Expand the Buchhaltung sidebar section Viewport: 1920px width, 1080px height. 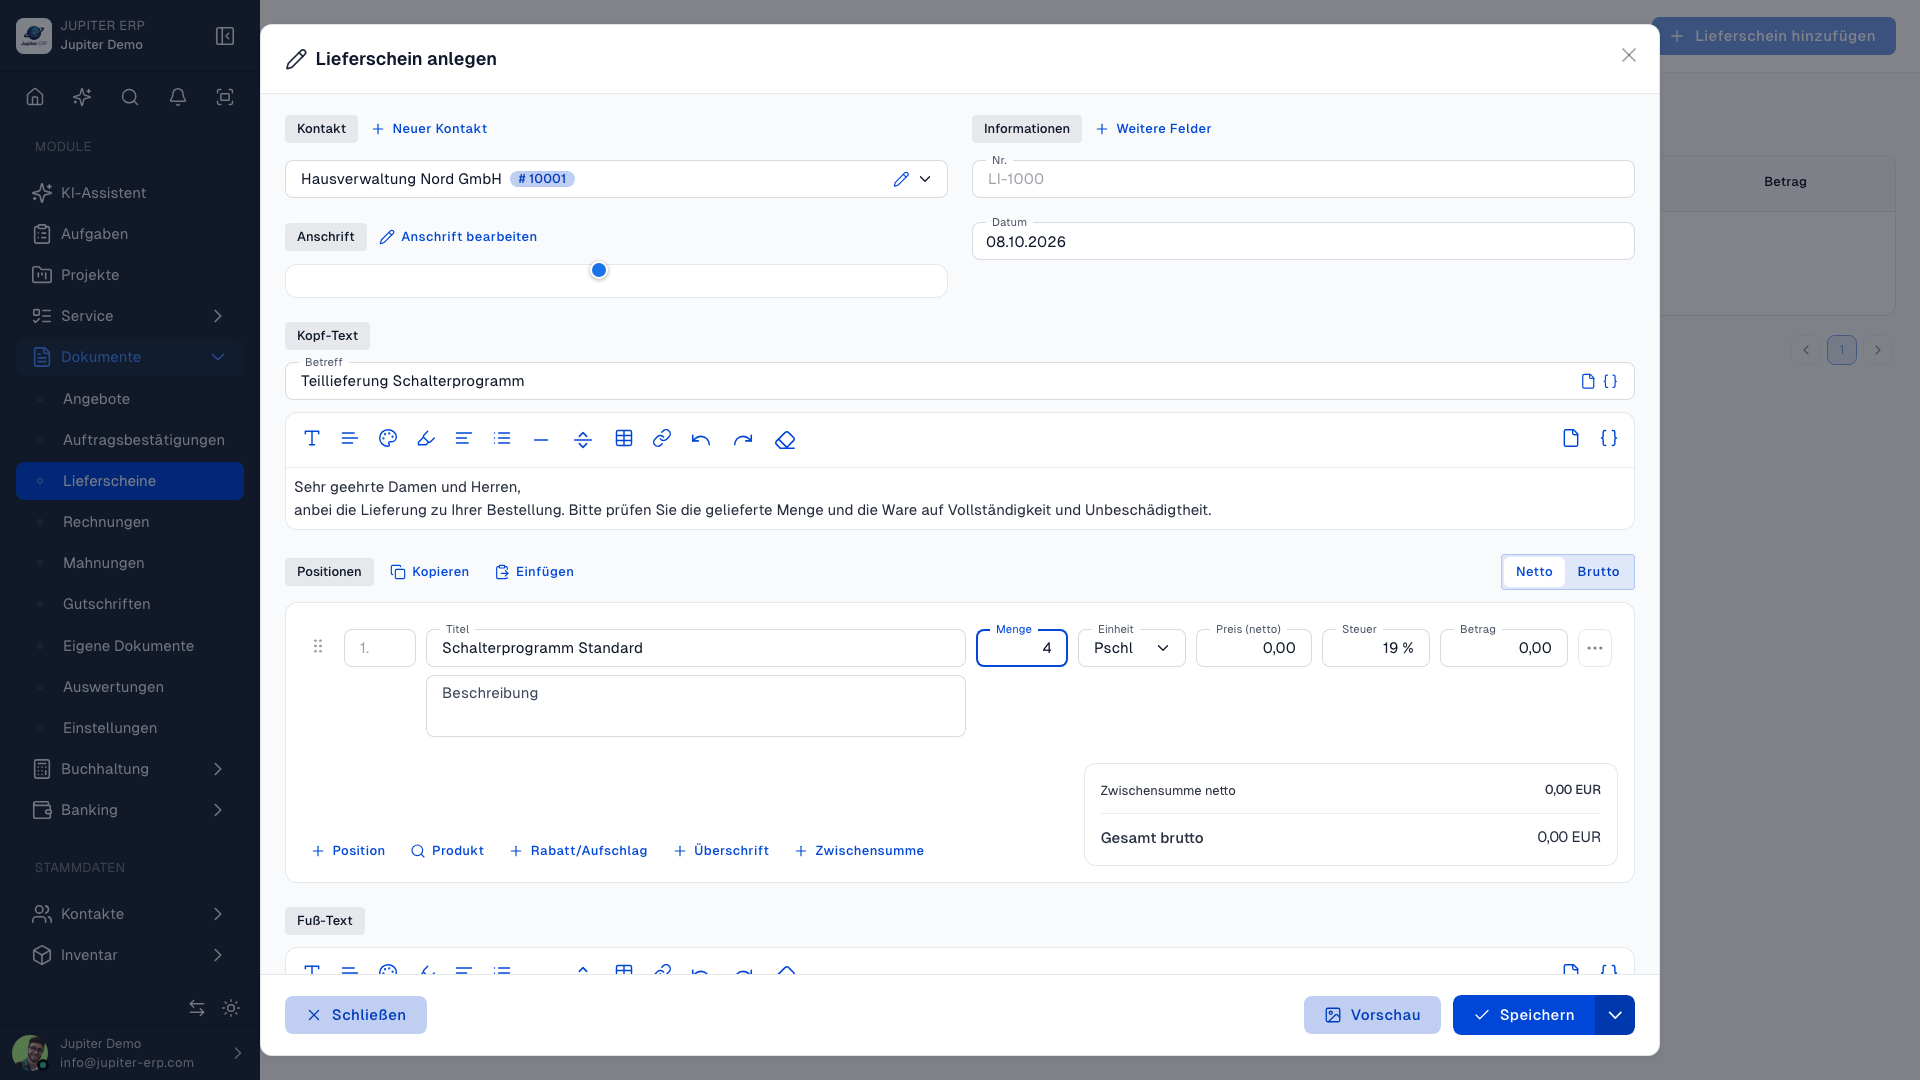(130, 769)
